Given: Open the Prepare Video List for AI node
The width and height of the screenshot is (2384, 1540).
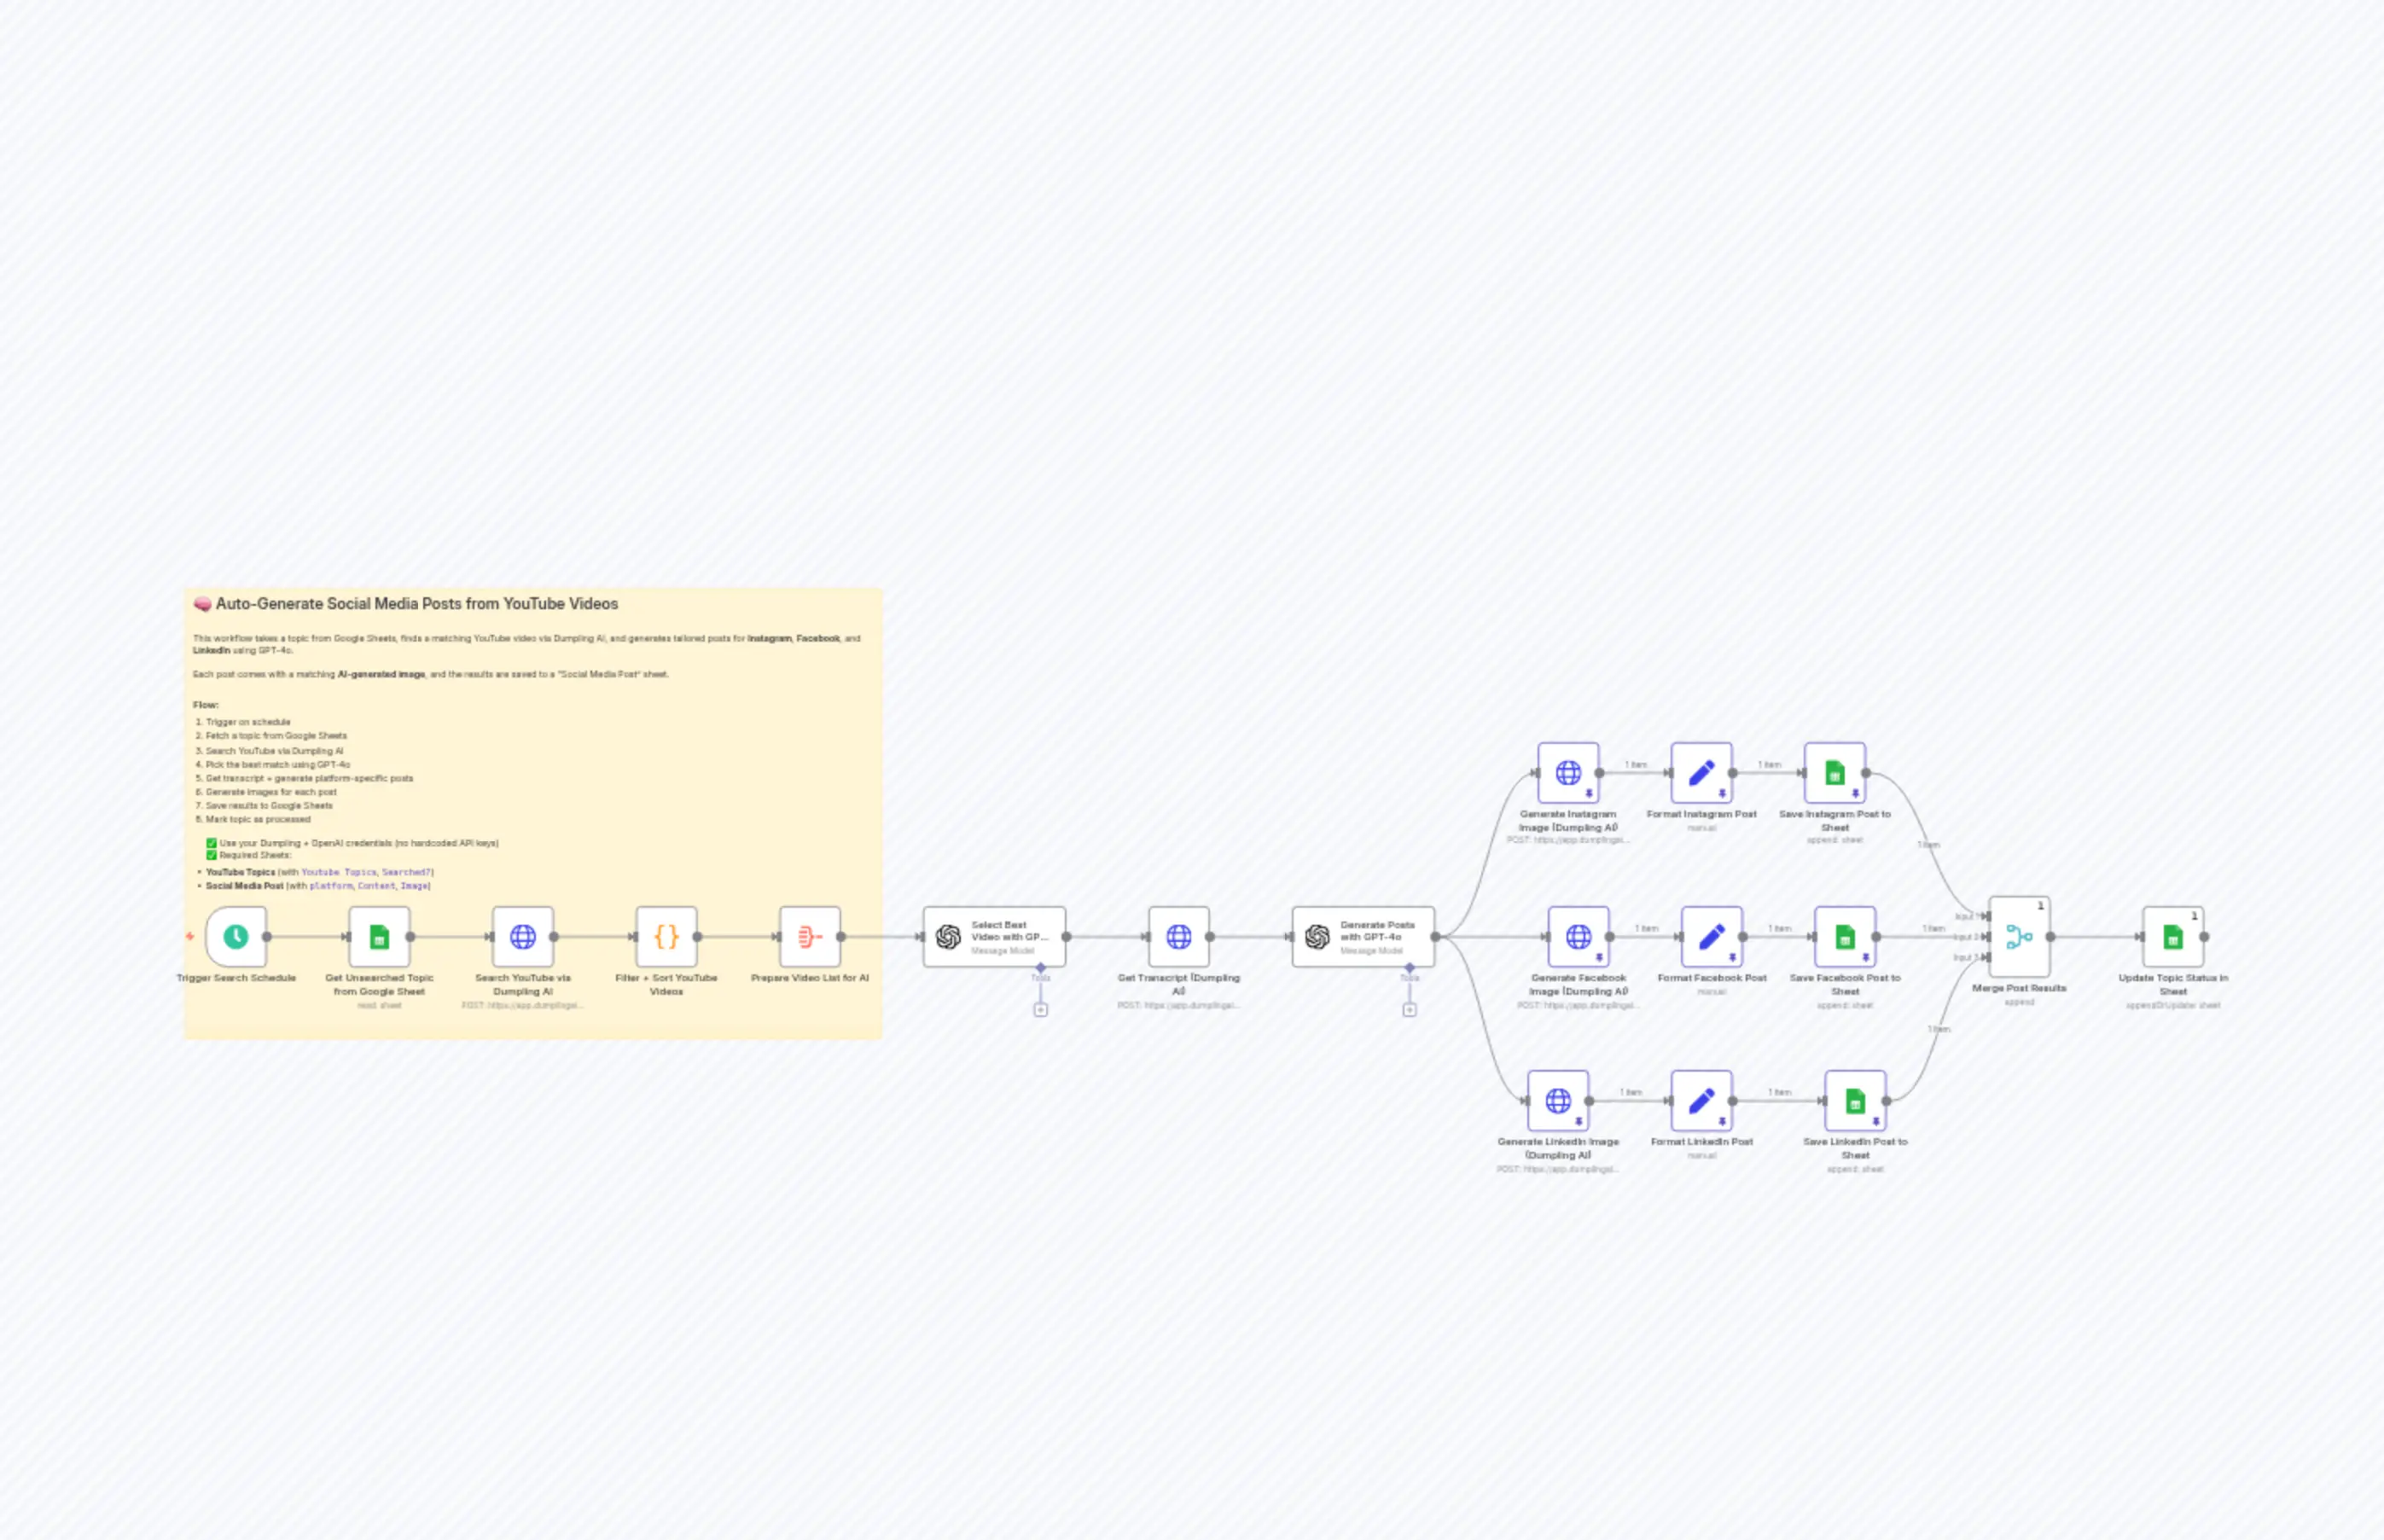Looking at the screenshot, I should [x=808, y=937].
